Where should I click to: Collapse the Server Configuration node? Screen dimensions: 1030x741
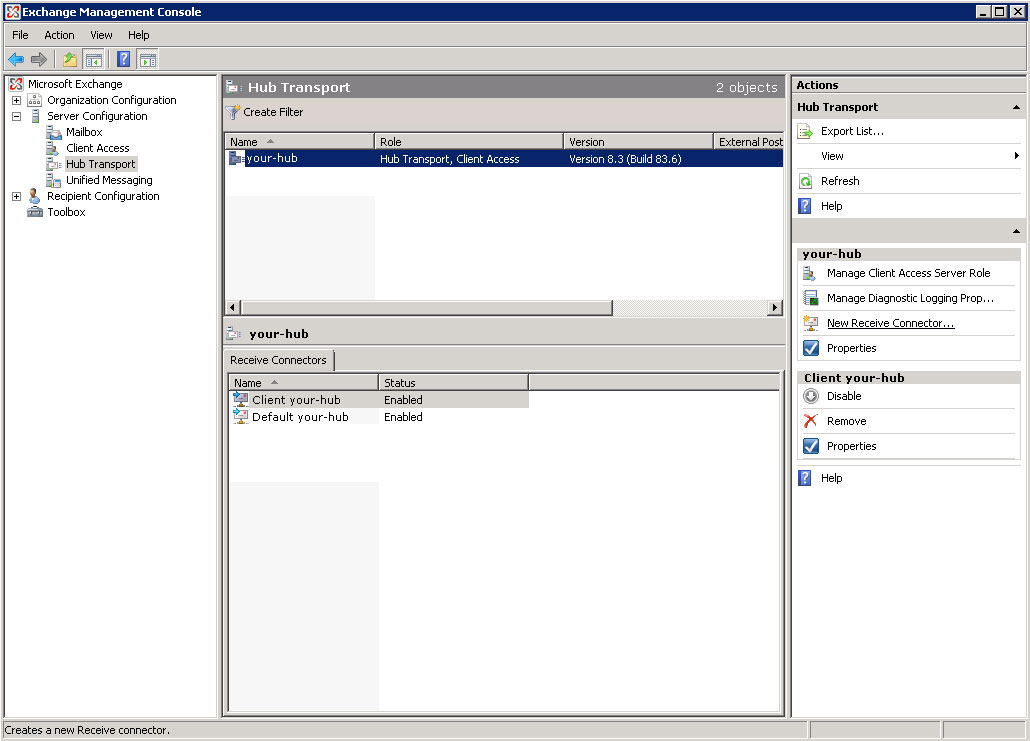click(x=16, y=116)
